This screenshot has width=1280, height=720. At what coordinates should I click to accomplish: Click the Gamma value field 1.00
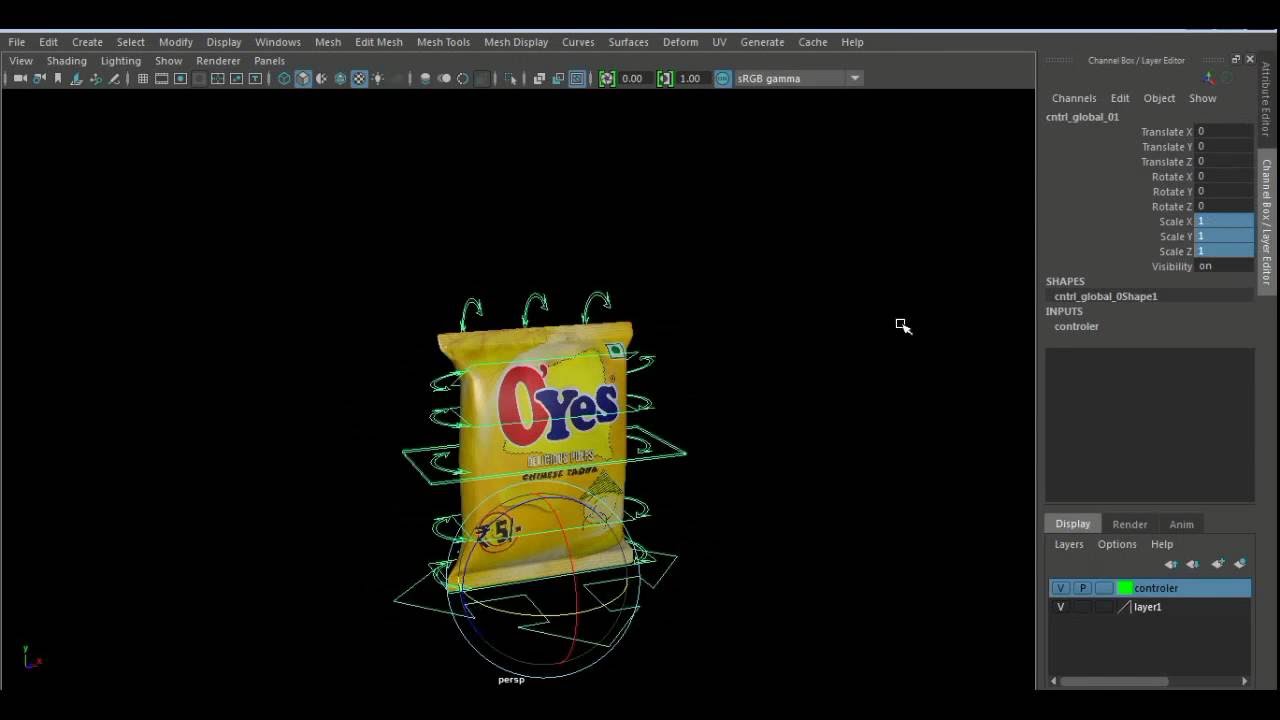click(x=692, y=78)
